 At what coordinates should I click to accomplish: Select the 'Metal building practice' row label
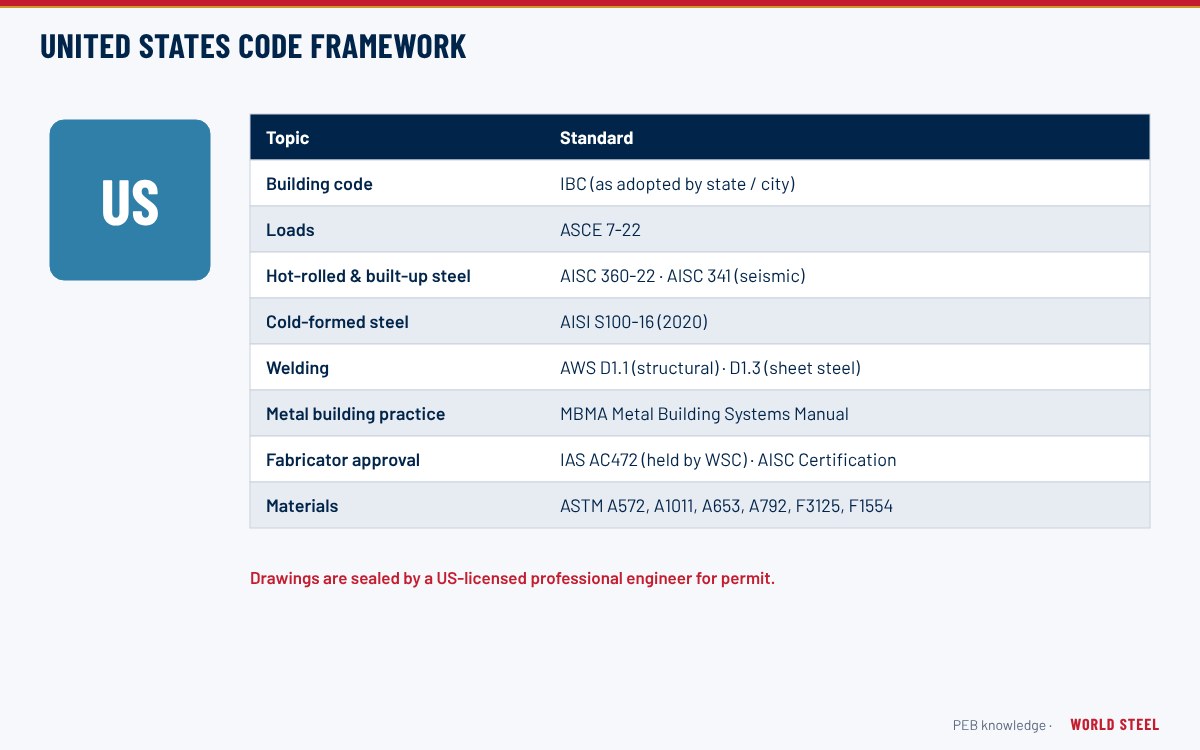pyautogui.click(x=355, y=414)
